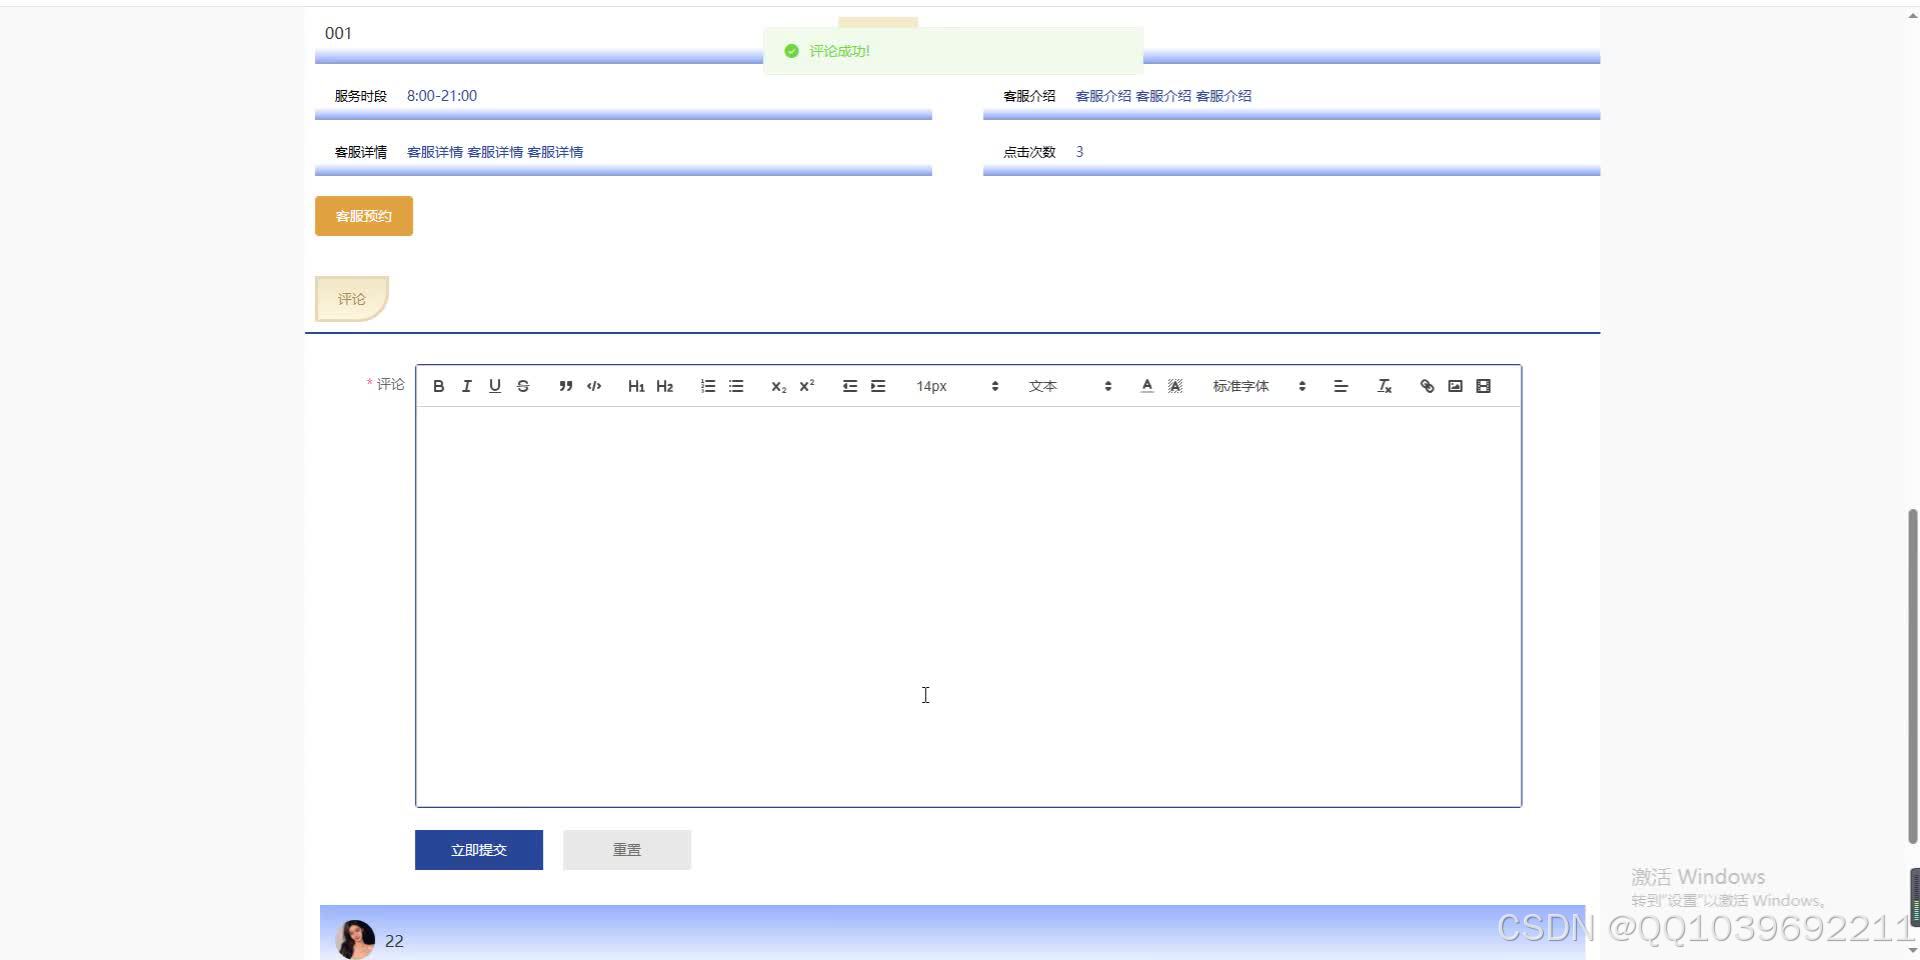The height and width of the screenshot is (960, 1920).
Task: Open text alignment options
Action: (x=1341, y=386)
